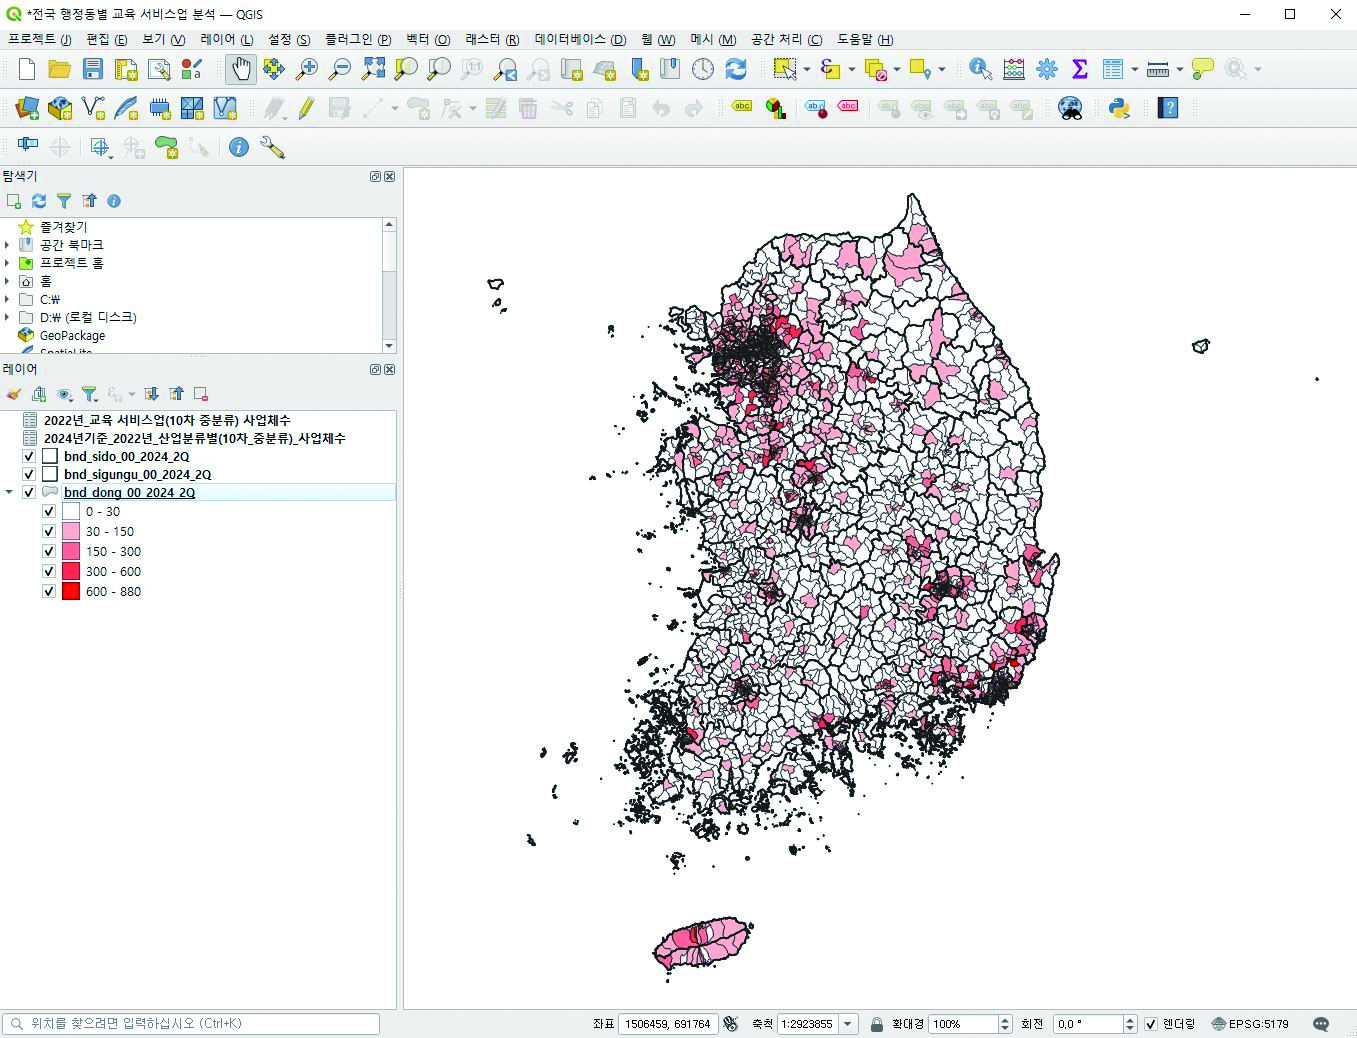Viewport: 1357px width, 1038px height.
Task: Click the Zoom In magnifier tool
Action: (307, 69)
